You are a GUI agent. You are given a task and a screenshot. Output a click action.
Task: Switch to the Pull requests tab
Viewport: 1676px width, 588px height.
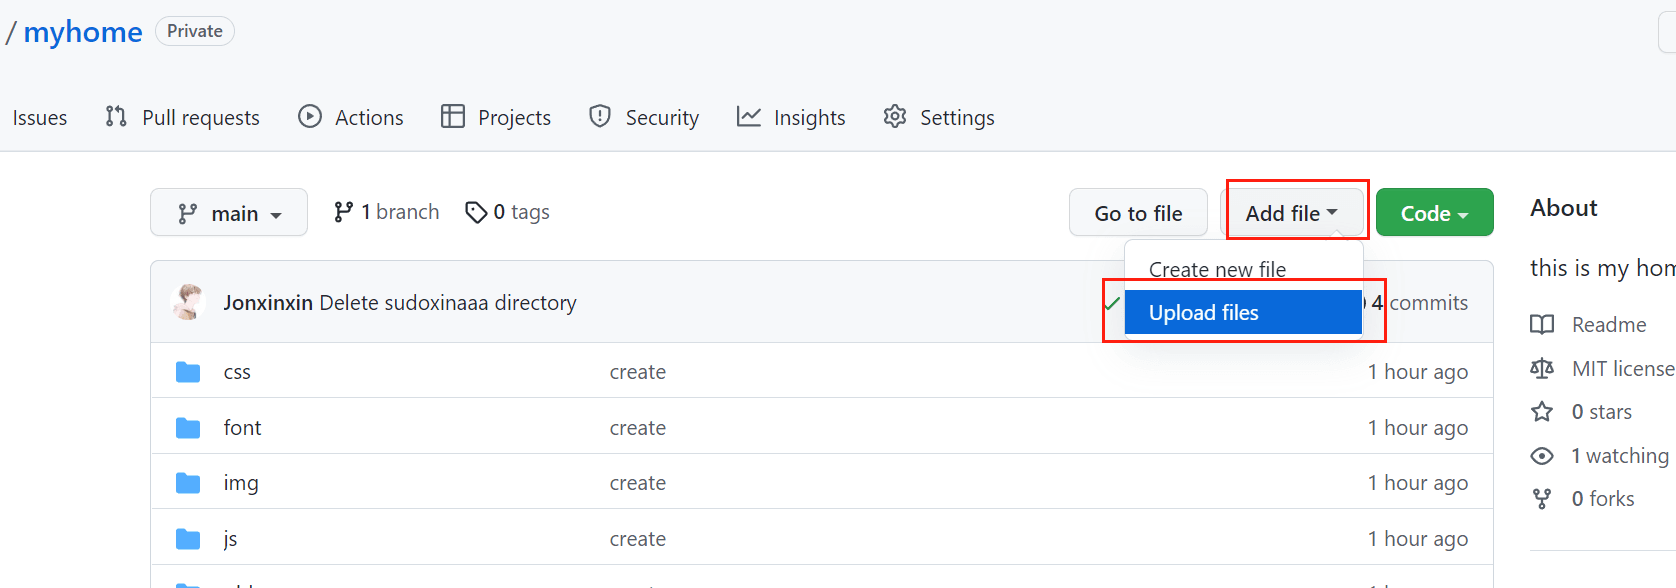coord(183,117)
